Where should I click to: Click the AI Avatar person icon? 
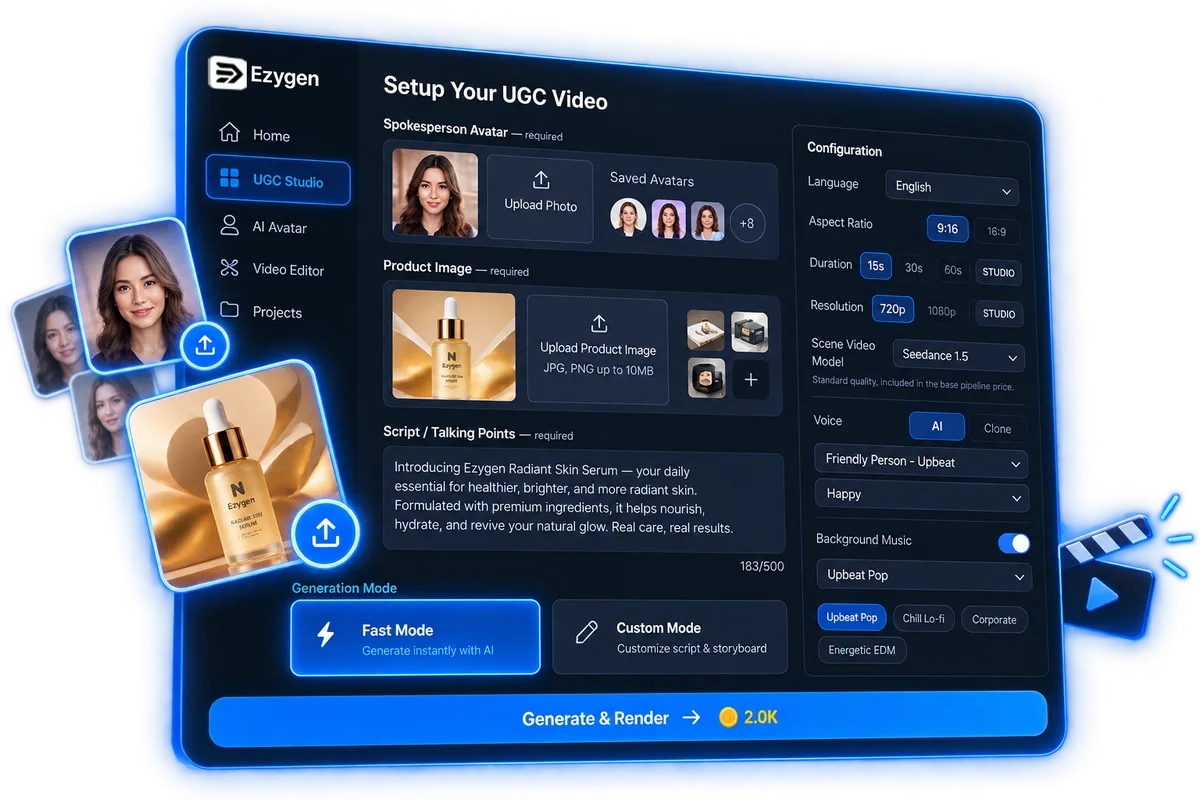point(230,225)
